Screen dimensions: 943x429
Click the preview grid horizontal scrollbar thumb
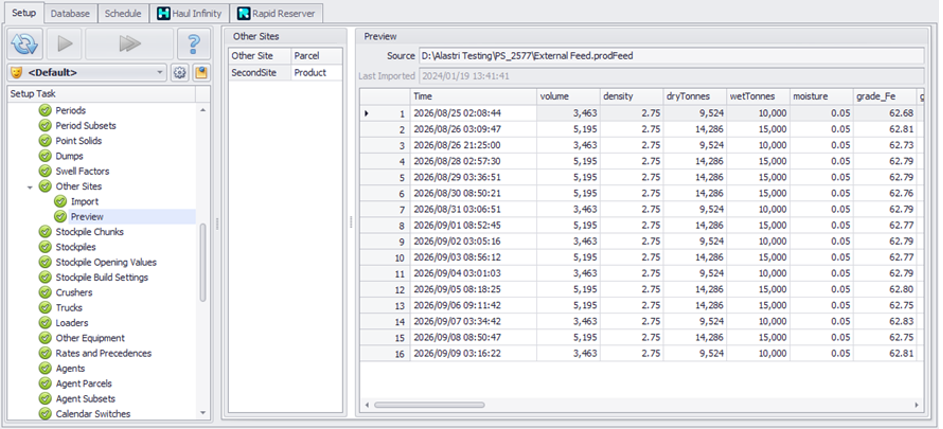point(429,405)
